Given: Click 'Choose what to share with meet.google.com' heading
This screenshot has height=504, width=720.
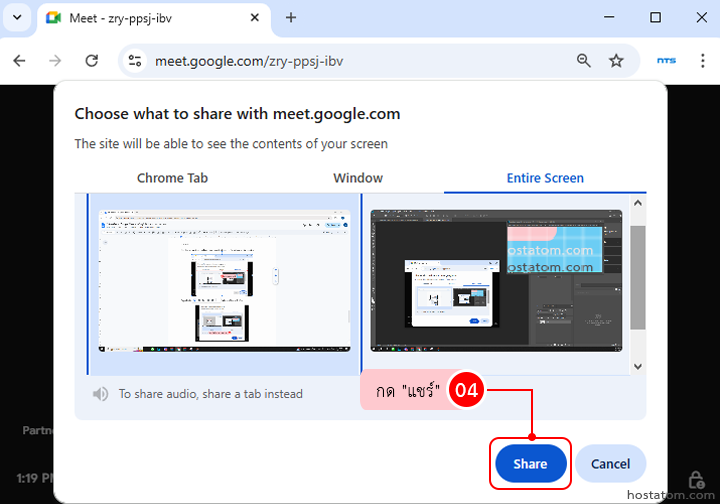Looking at the screenshot, I should click(x=237, y=114).
